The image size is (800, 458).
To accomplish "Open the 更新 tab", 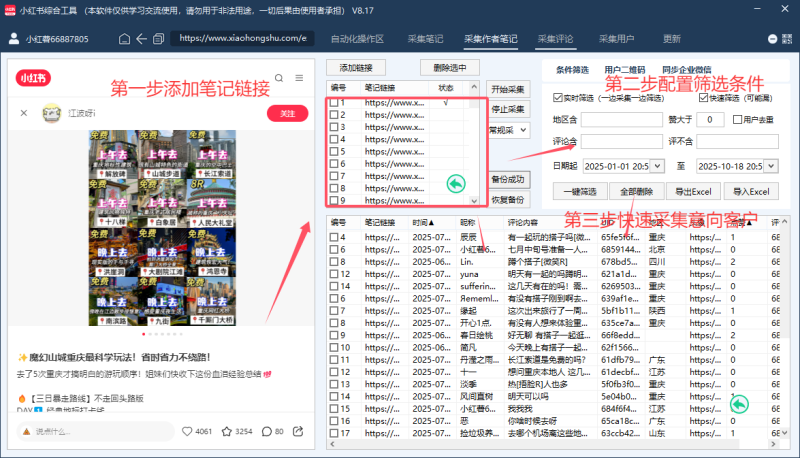I will (x=672, y=39).
